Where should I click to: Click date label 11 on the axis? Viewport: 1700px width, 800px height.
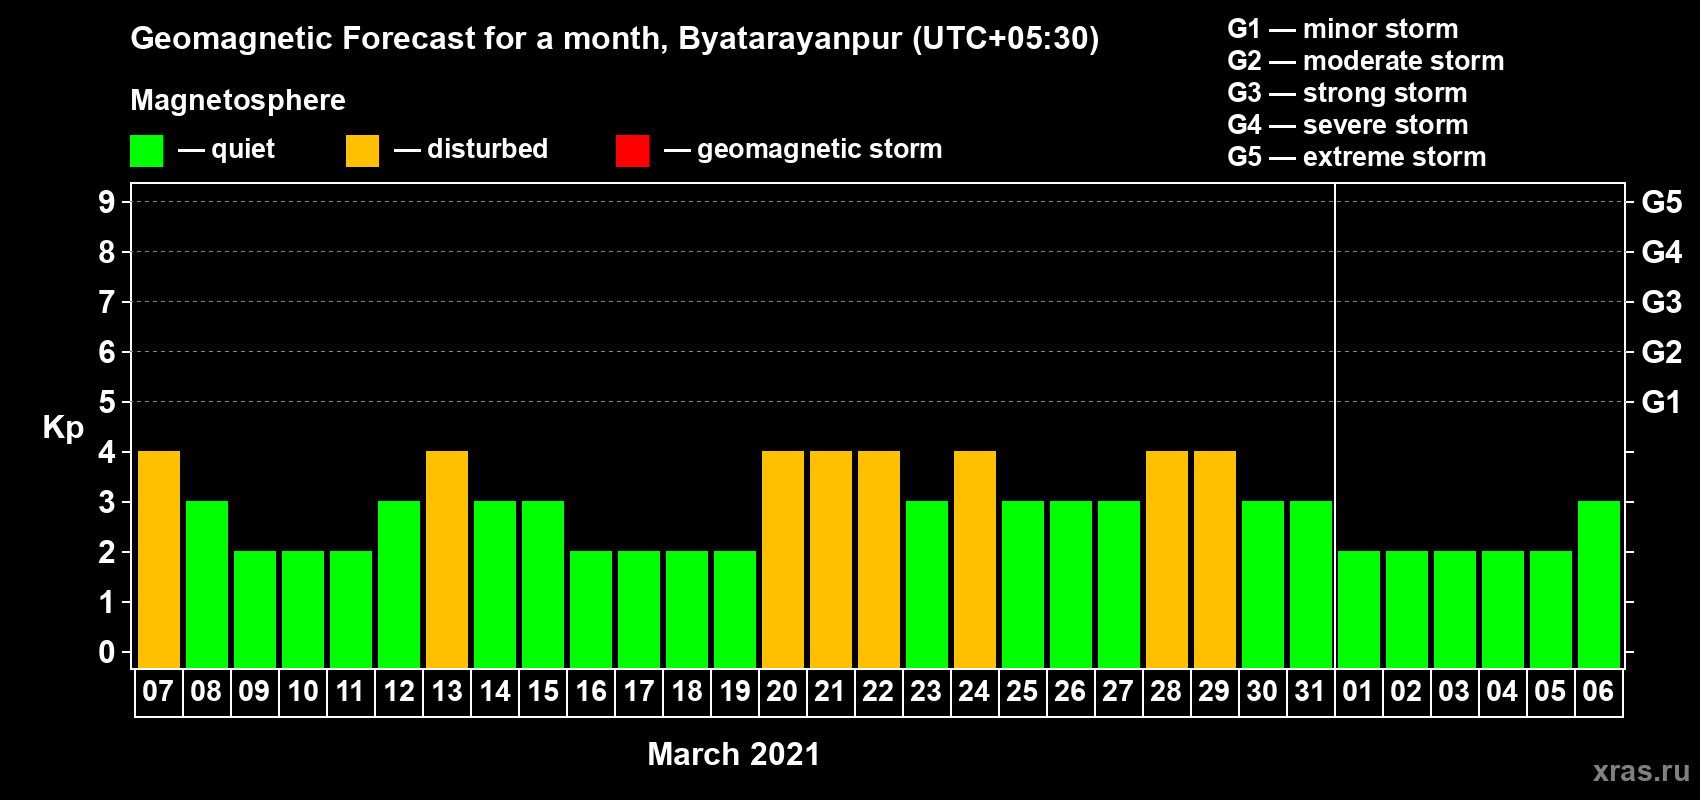pos(350,692)
